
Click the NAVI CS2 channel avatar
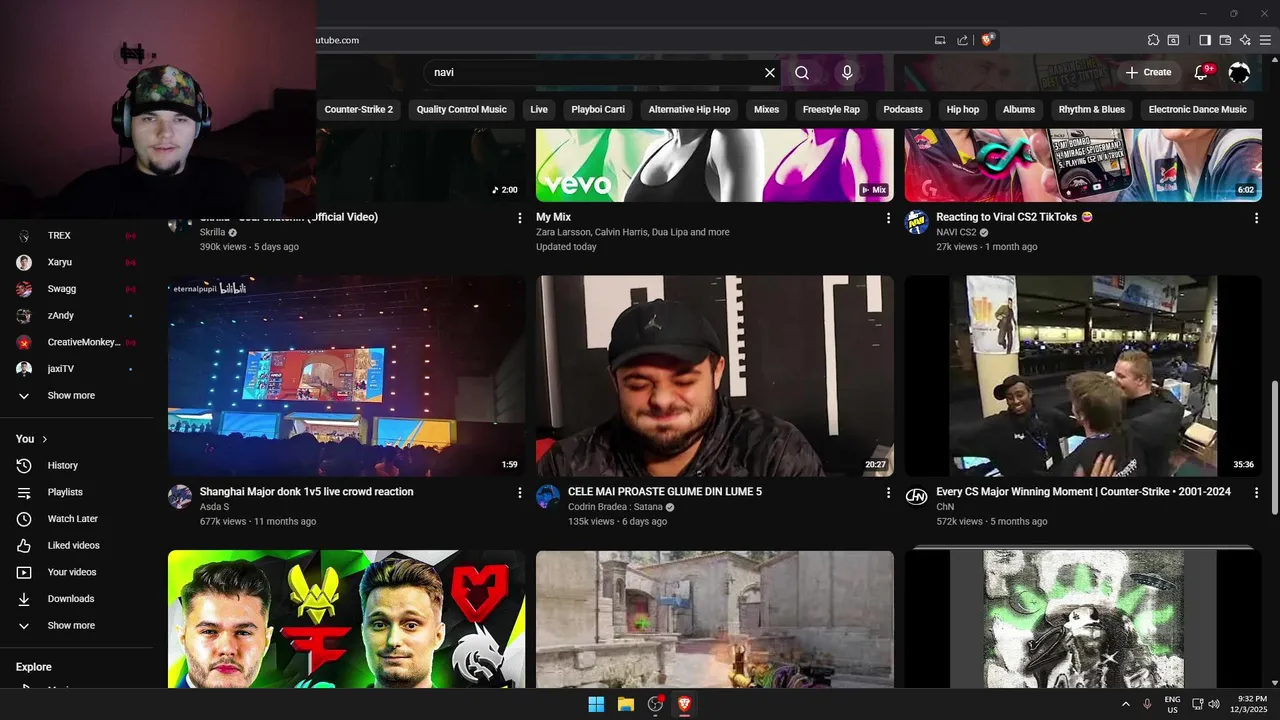tap(917, 222)
